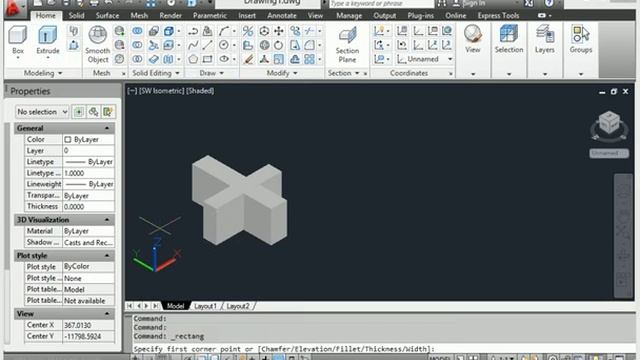Image resolution: width=640 pixels, height=360 pixels.
Task: Activate the Extrude tool
Action: [48, 40]
